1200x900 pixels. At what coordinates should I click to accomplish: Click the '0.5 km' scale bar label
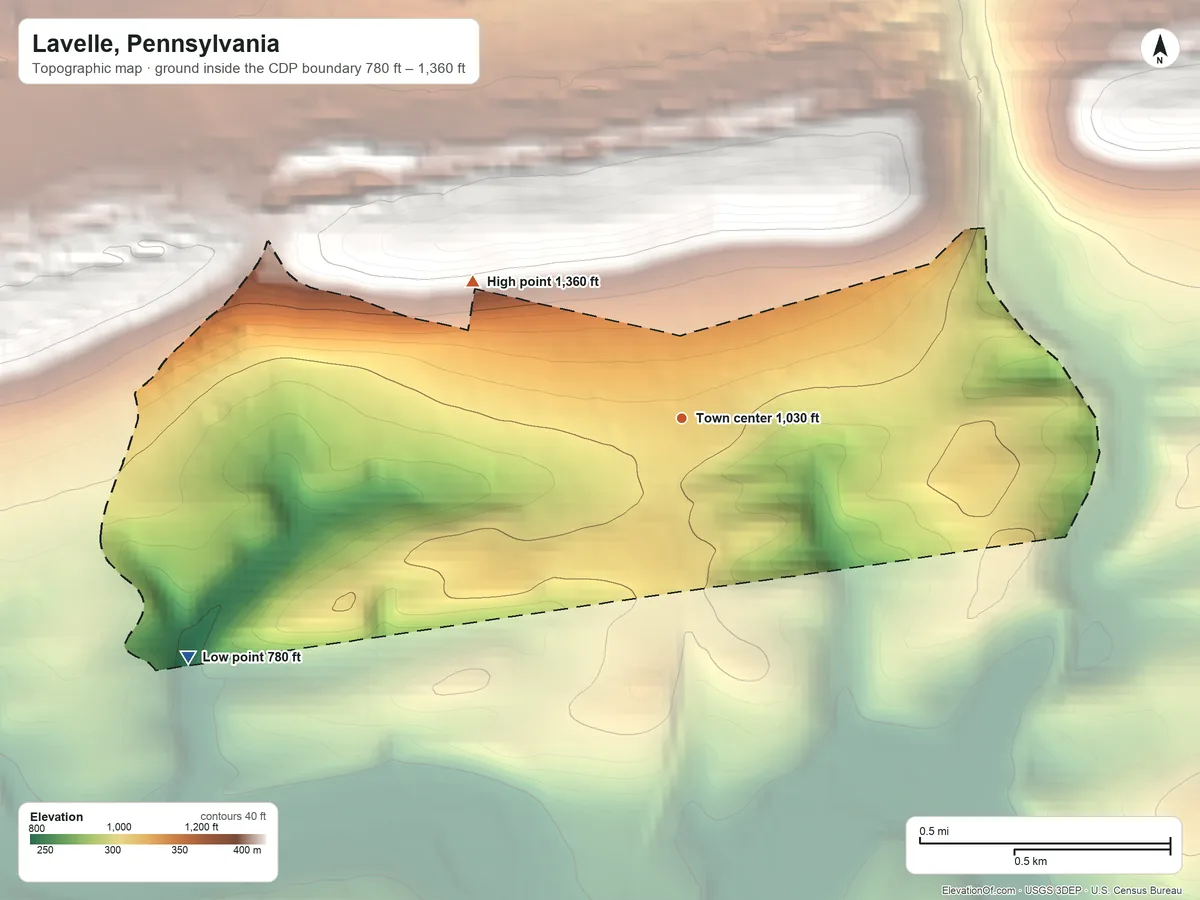[1030, 860]
